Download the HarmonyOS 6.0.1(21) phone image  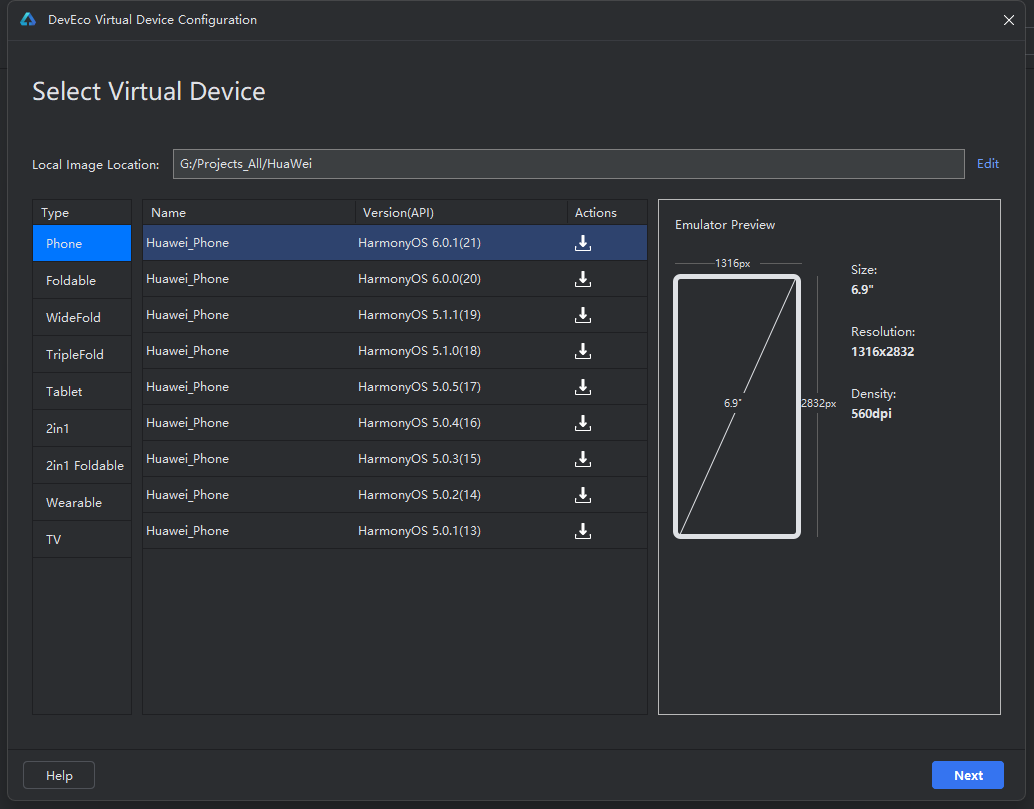tap(582, 243)
